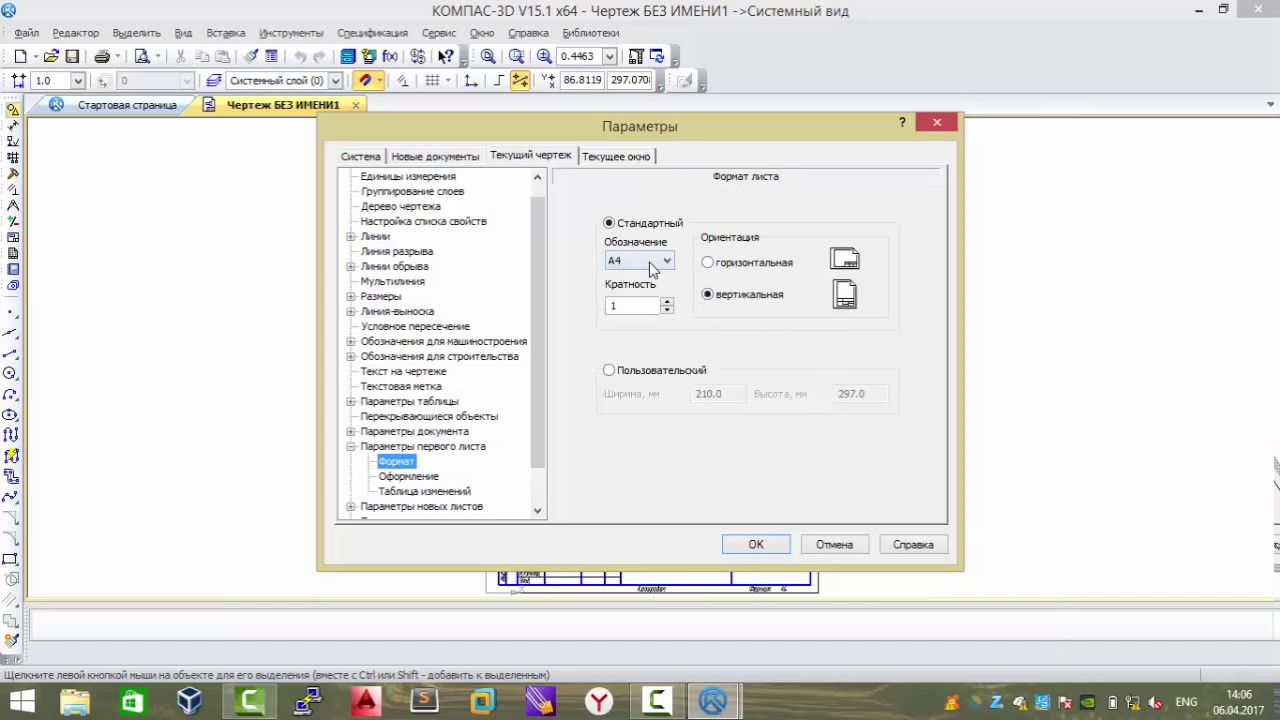Click the X coordinate field 86.8119
Viewport: 1280px width, 720px height.
click(x=582, y=80)
